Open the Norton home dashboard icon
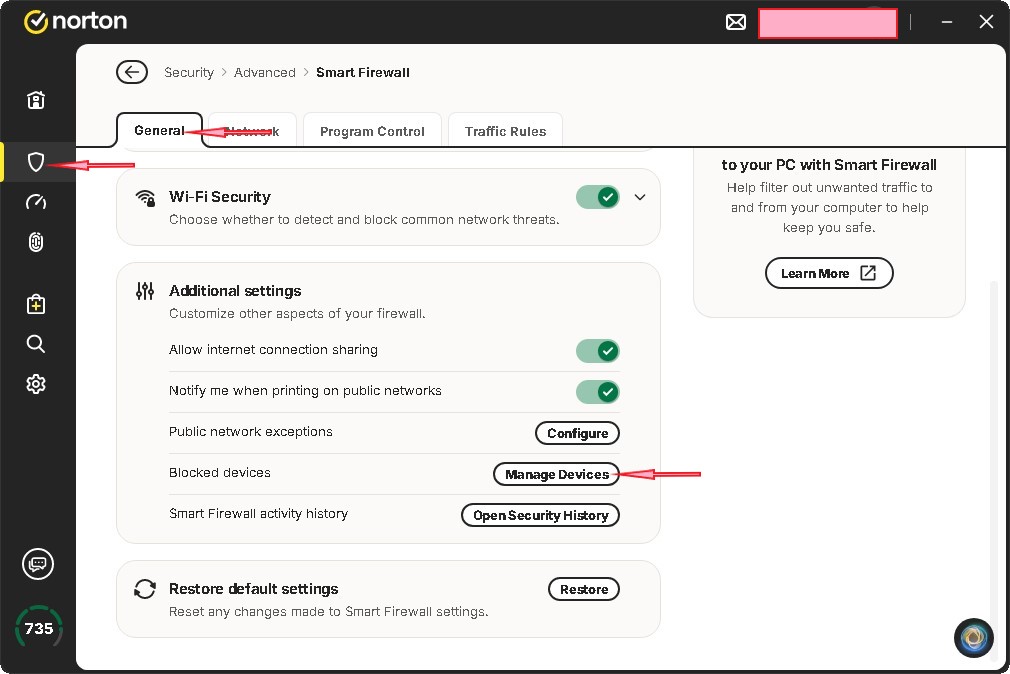 pos(36,100)
